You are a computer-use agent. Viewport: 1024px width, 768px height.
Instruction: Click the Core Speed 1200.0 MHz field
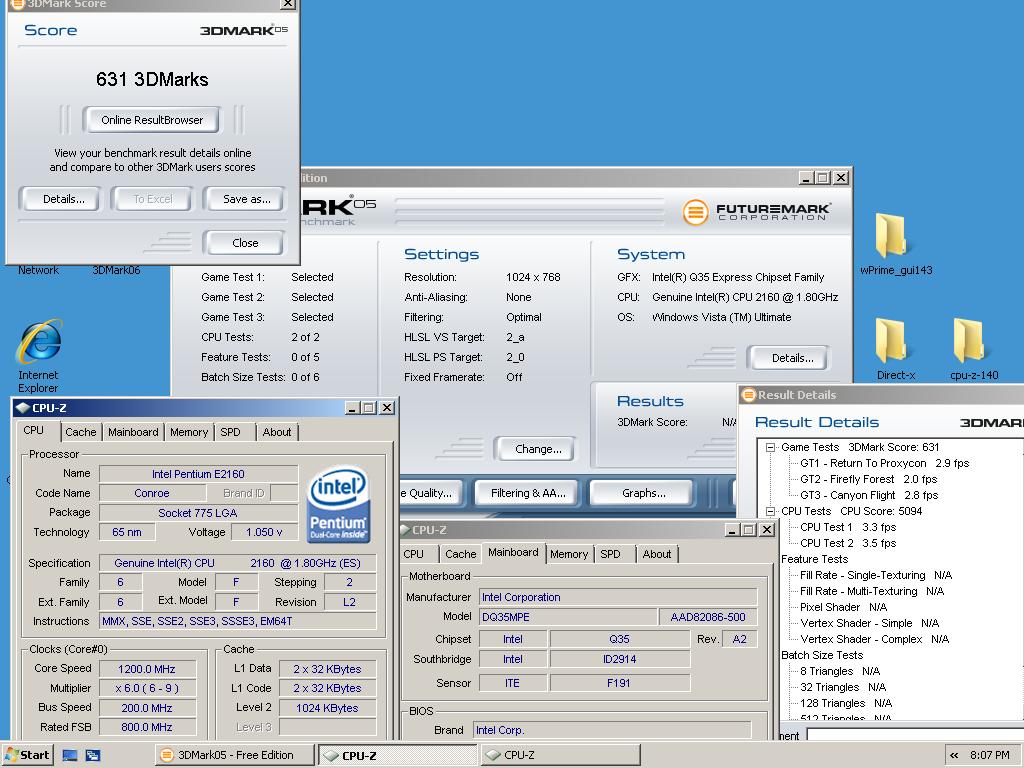click(x=146, y=669)
